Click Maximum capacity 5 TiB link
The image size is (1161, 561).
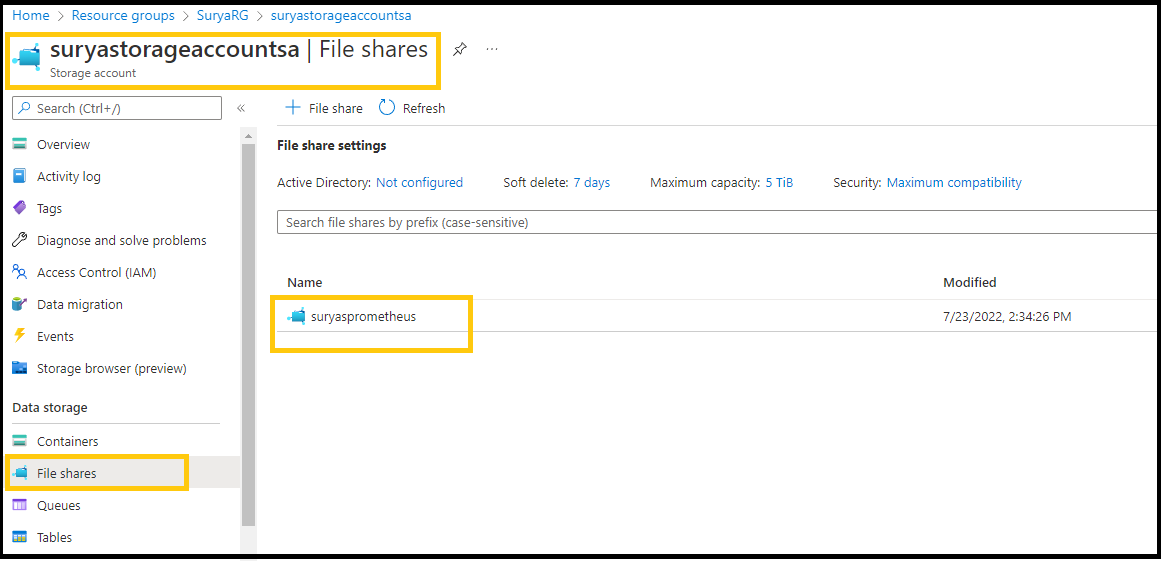click(x=779, y=182)
